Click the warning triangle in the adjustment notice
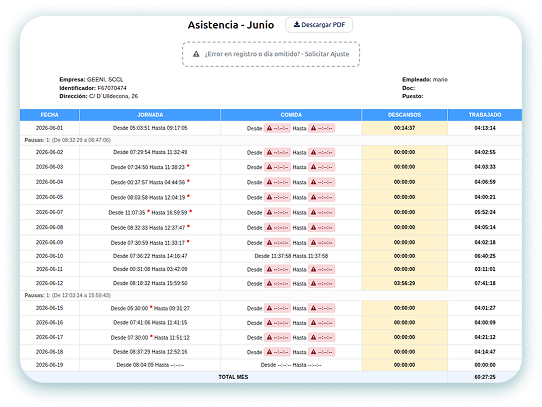The height and width of the screenshot is (407, 542). click(x=196, y=54)
